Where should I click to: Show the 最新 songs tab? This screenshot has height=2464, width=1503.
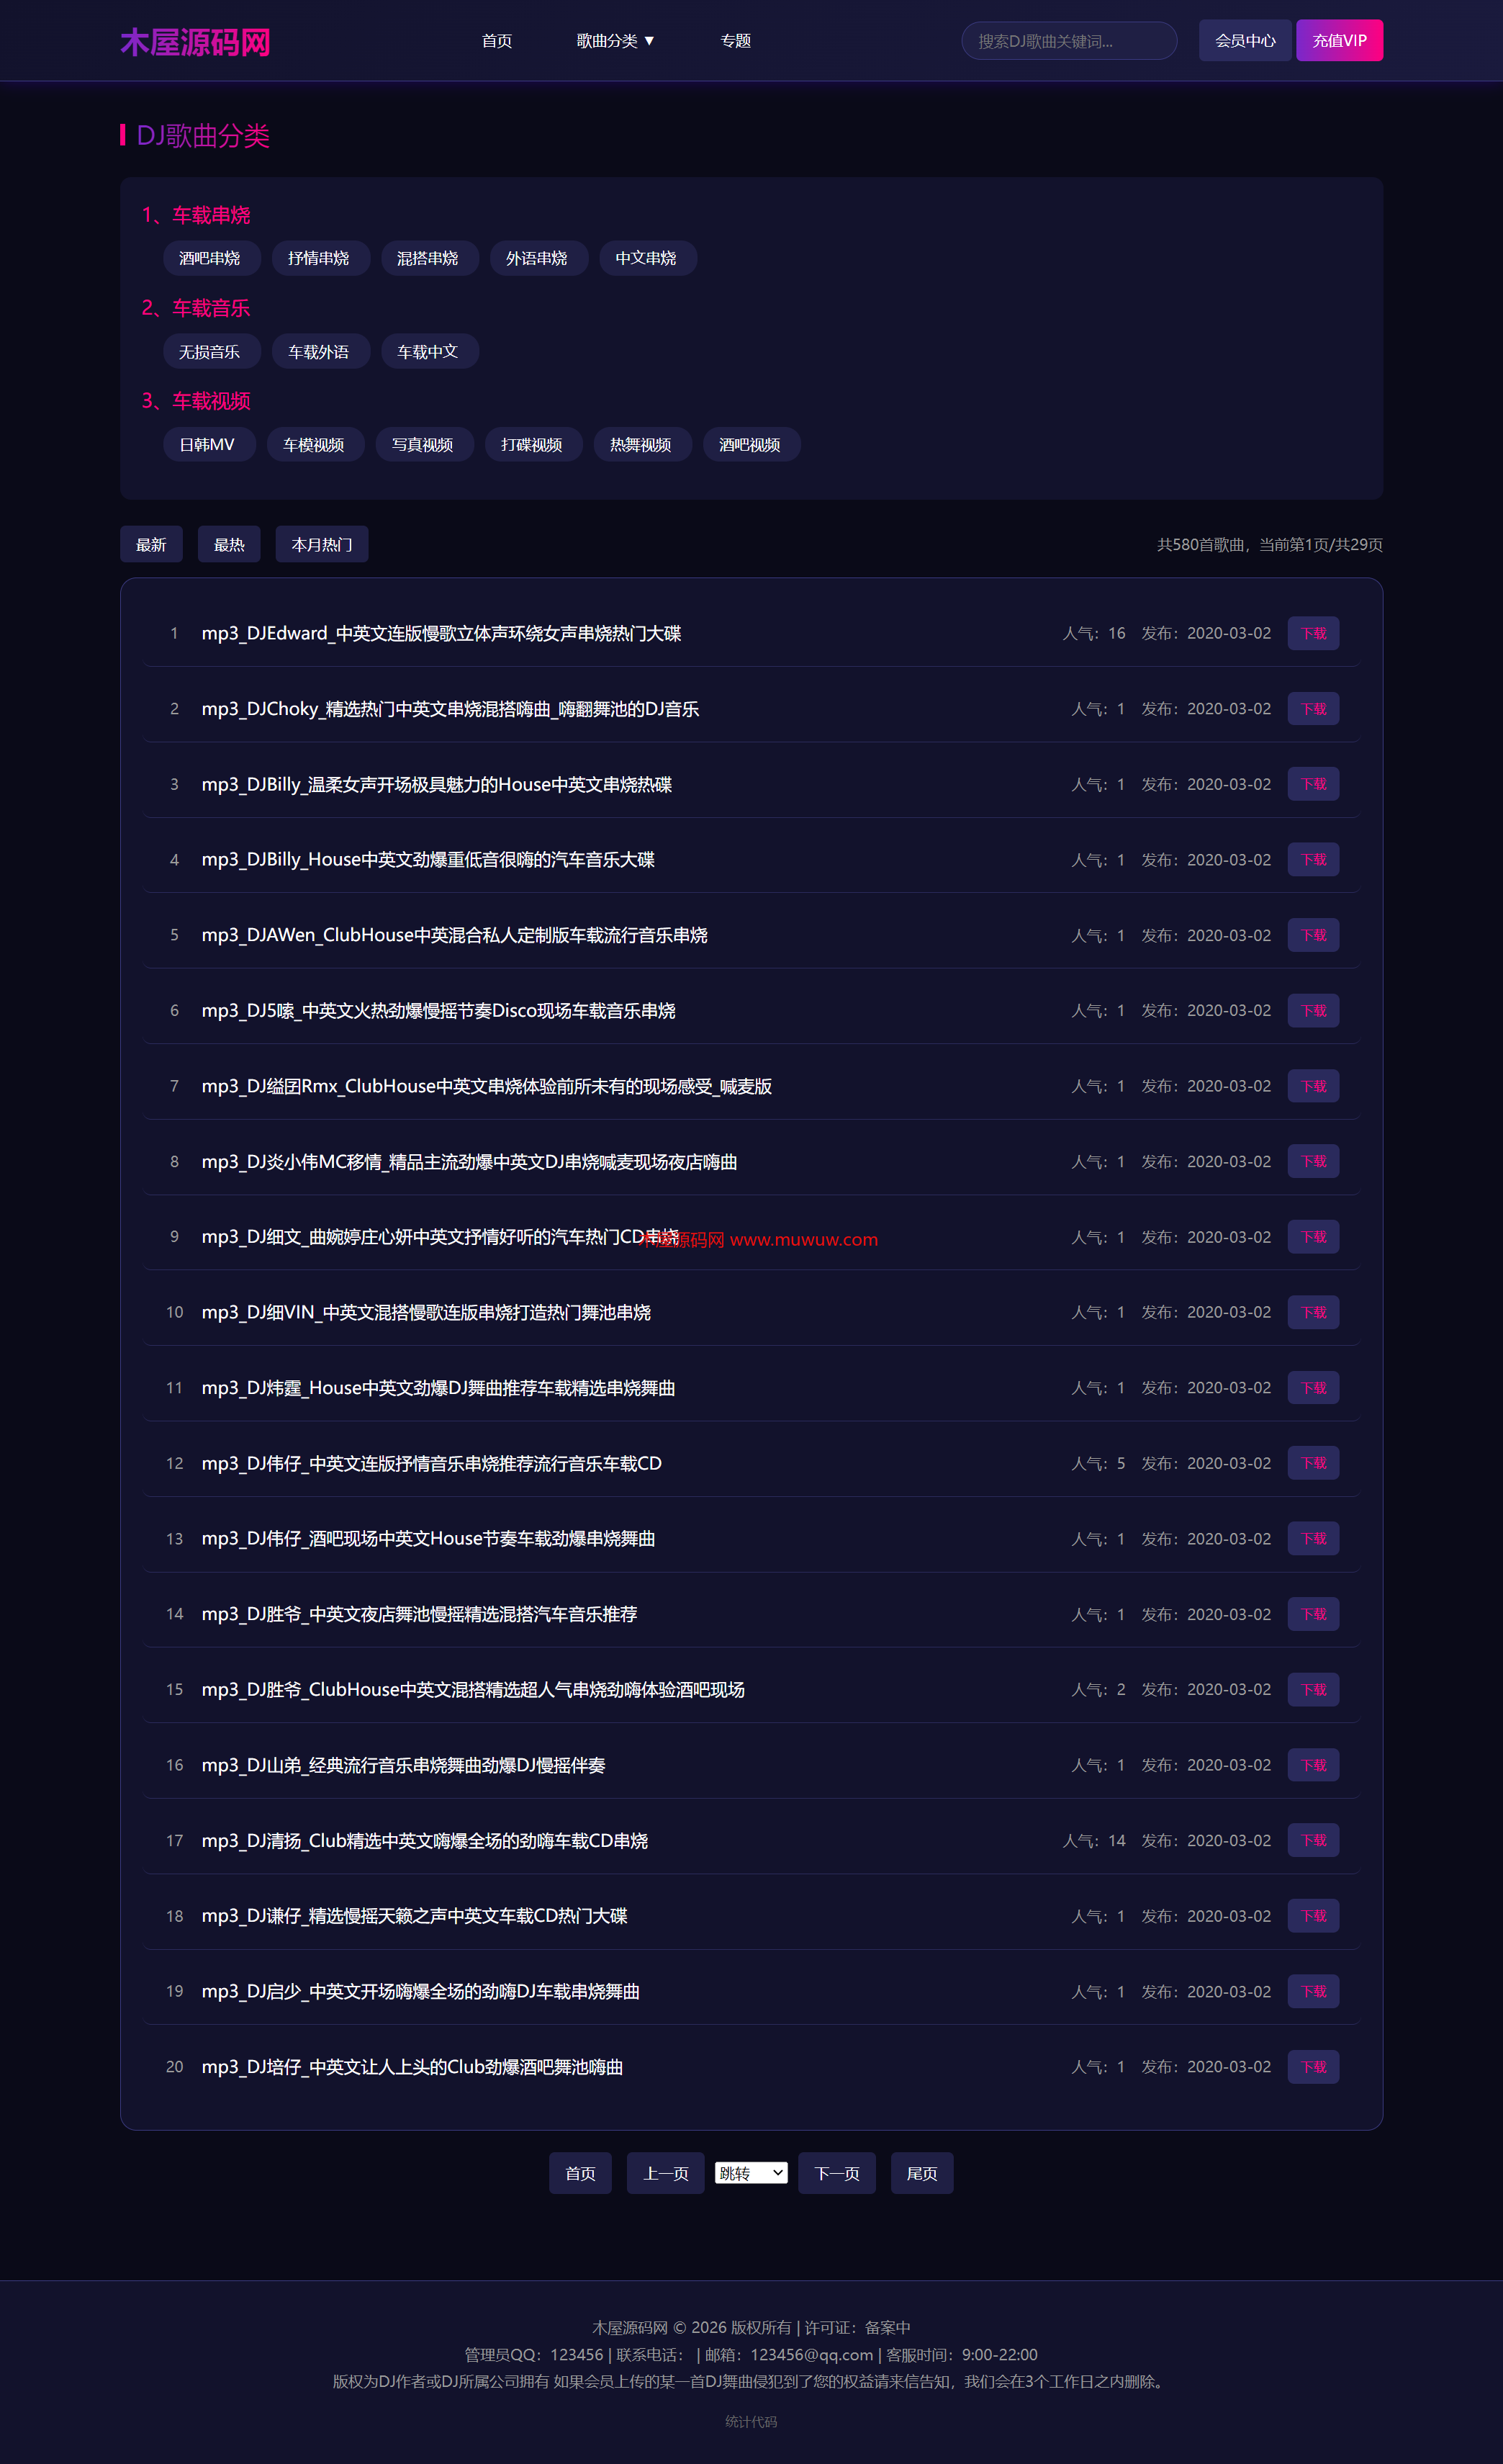[x=151, y=545]
